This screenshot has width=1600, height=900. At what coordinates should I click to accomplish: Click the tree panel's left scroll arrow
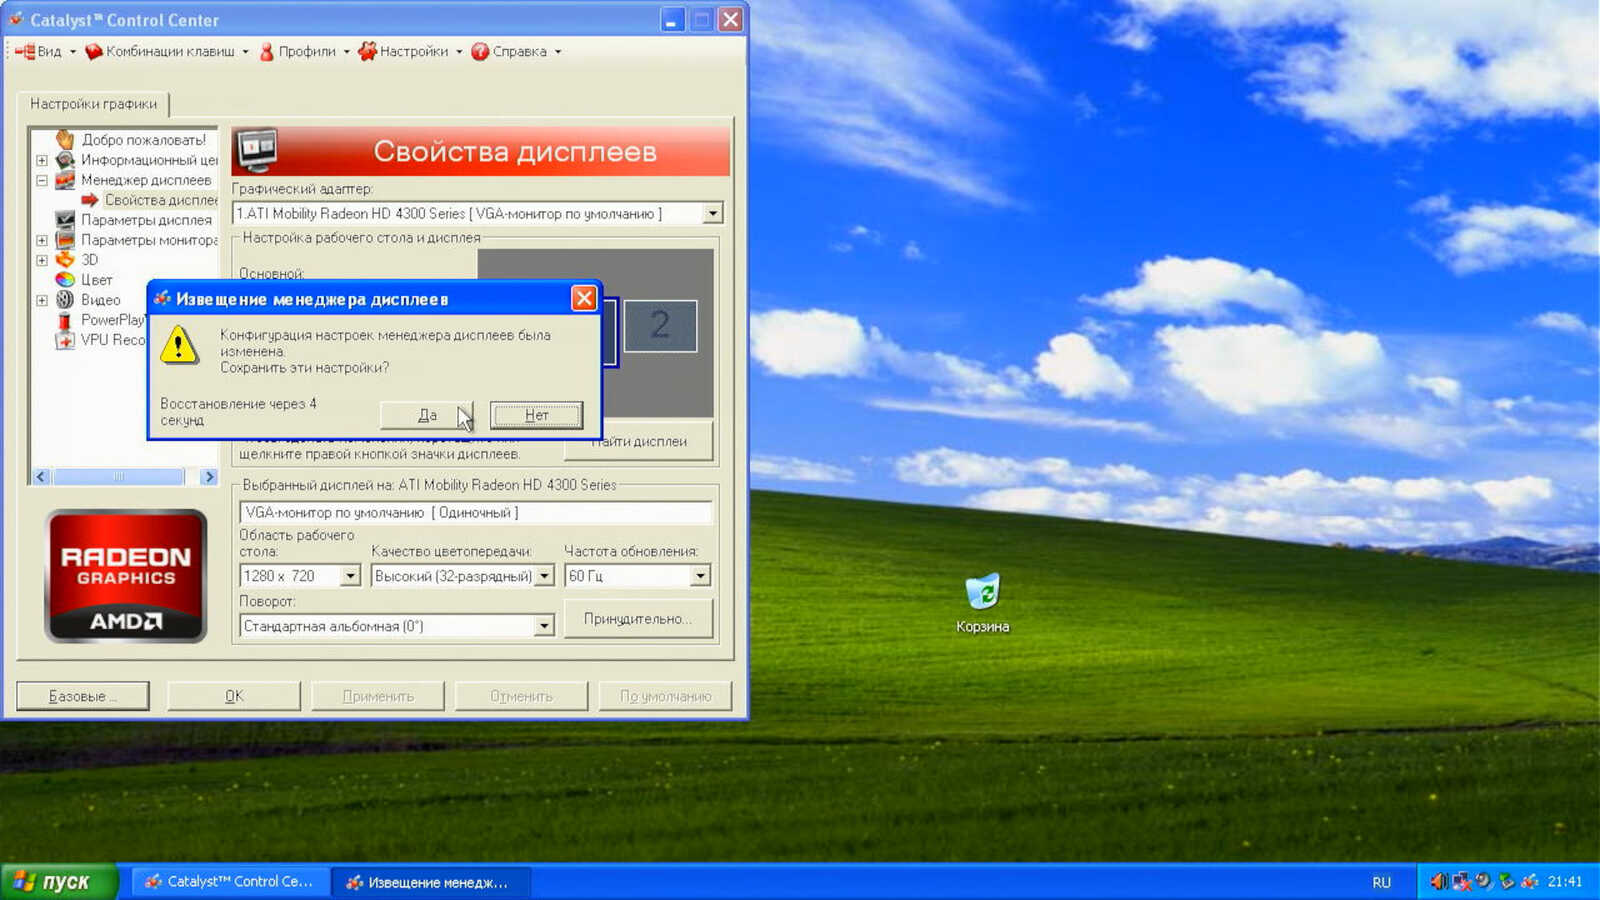pos(41,477)
